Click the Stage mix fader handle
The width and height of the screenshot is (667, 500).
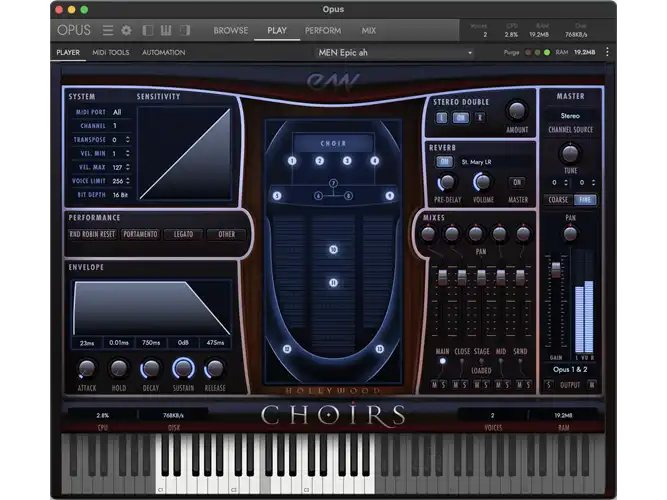click(x=481, y=277)
